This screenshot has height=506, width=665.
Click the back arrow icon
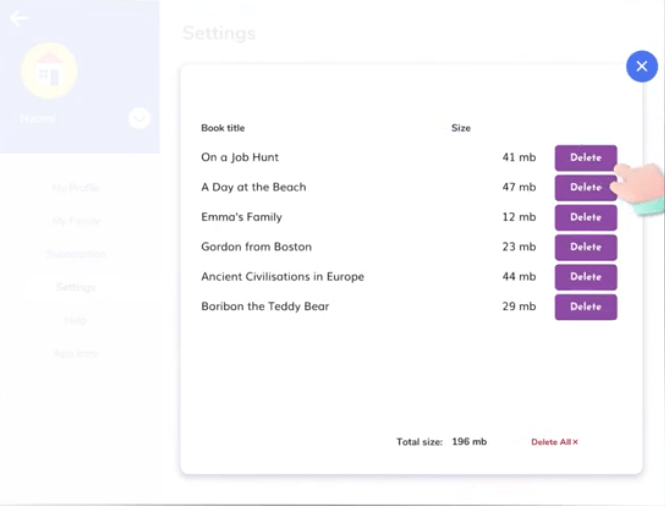pyautogui.click(x=19, y=18)
